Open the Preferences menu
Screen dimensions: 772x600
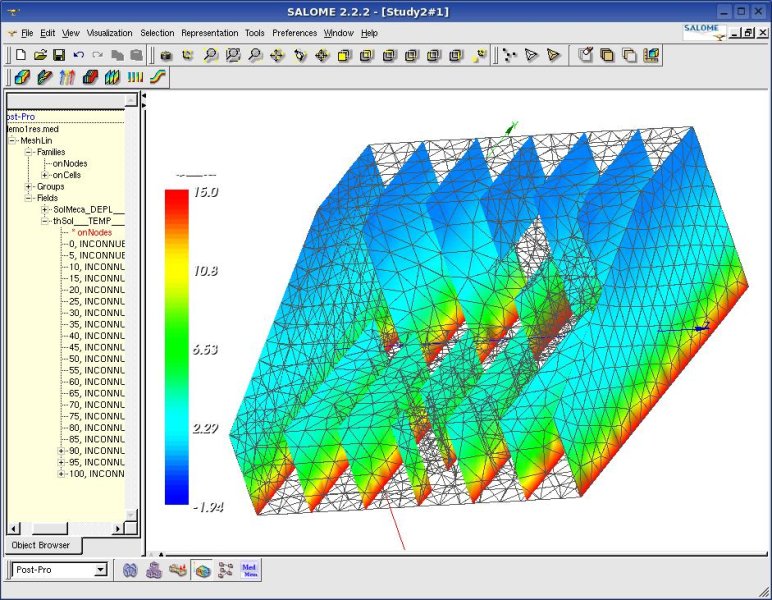[x=294, y=33]
